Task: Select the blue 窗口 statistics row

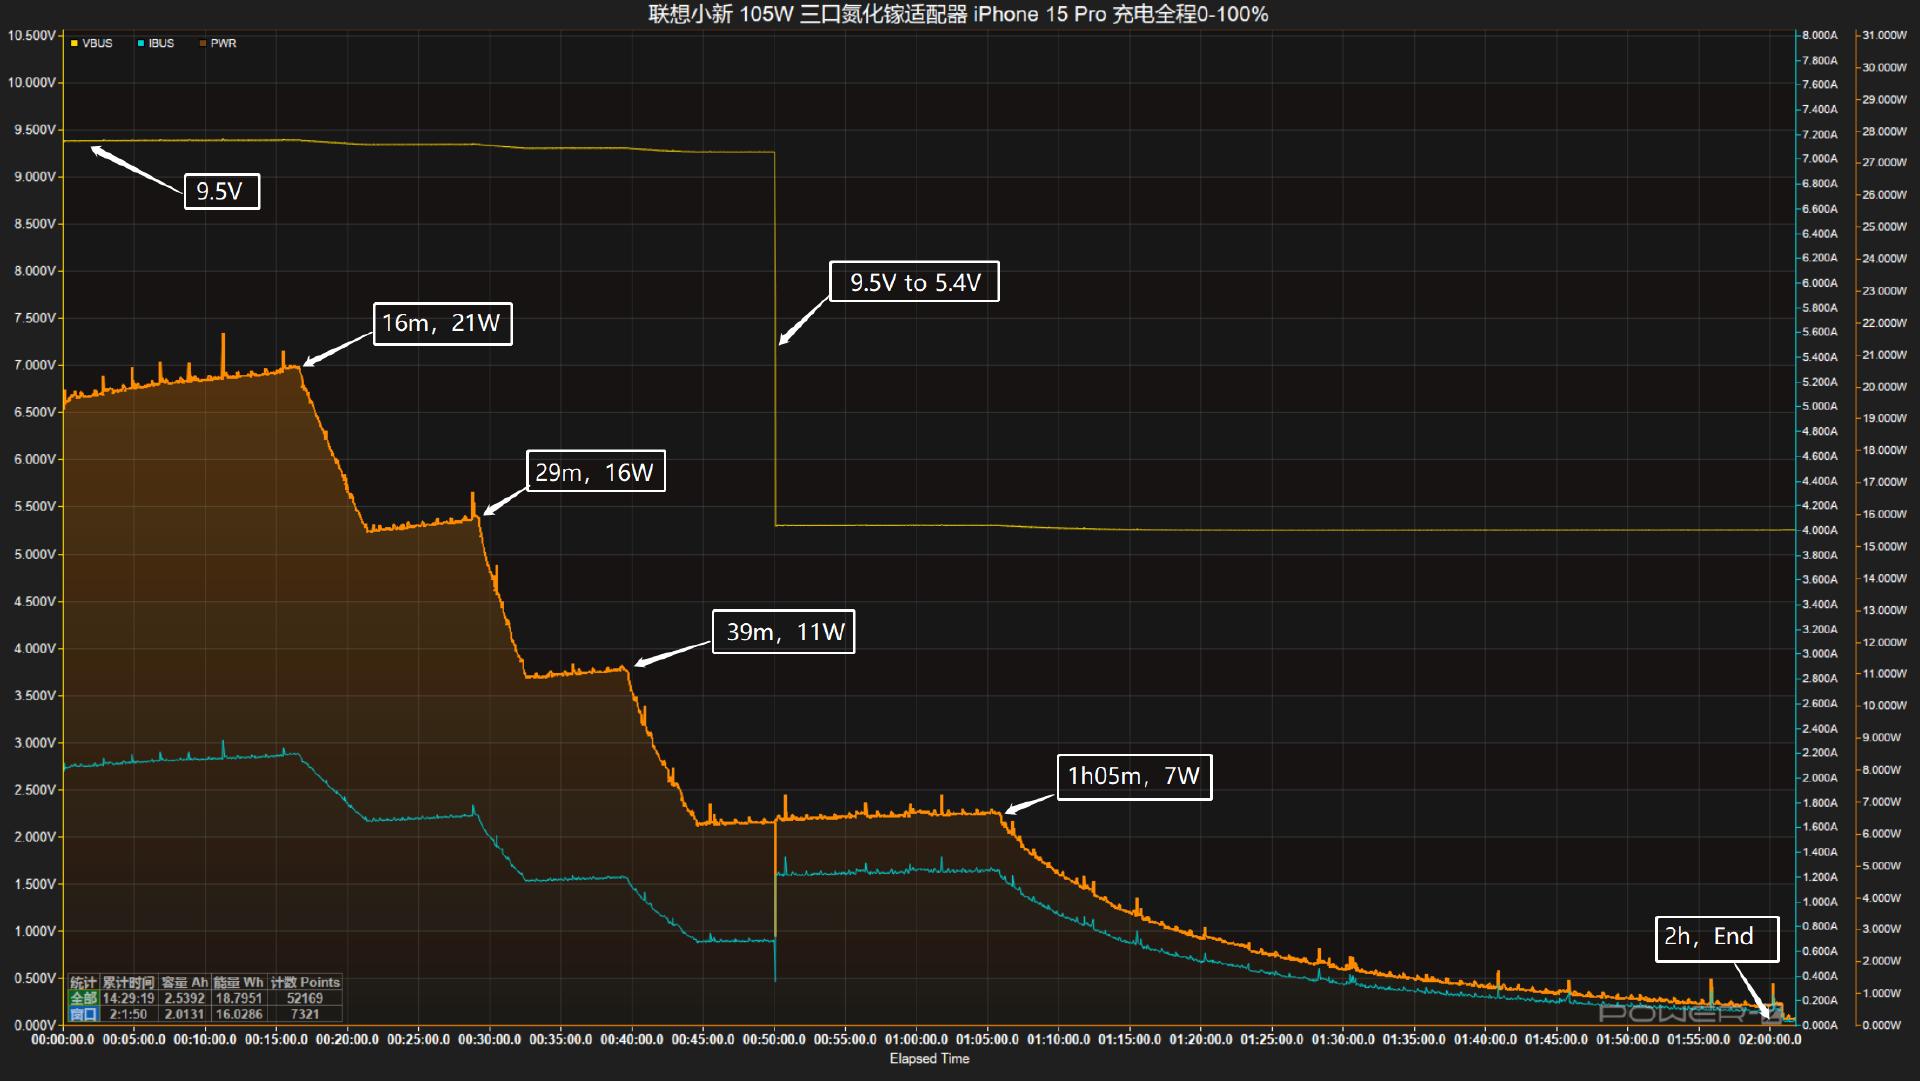Action: [83, 1014]
